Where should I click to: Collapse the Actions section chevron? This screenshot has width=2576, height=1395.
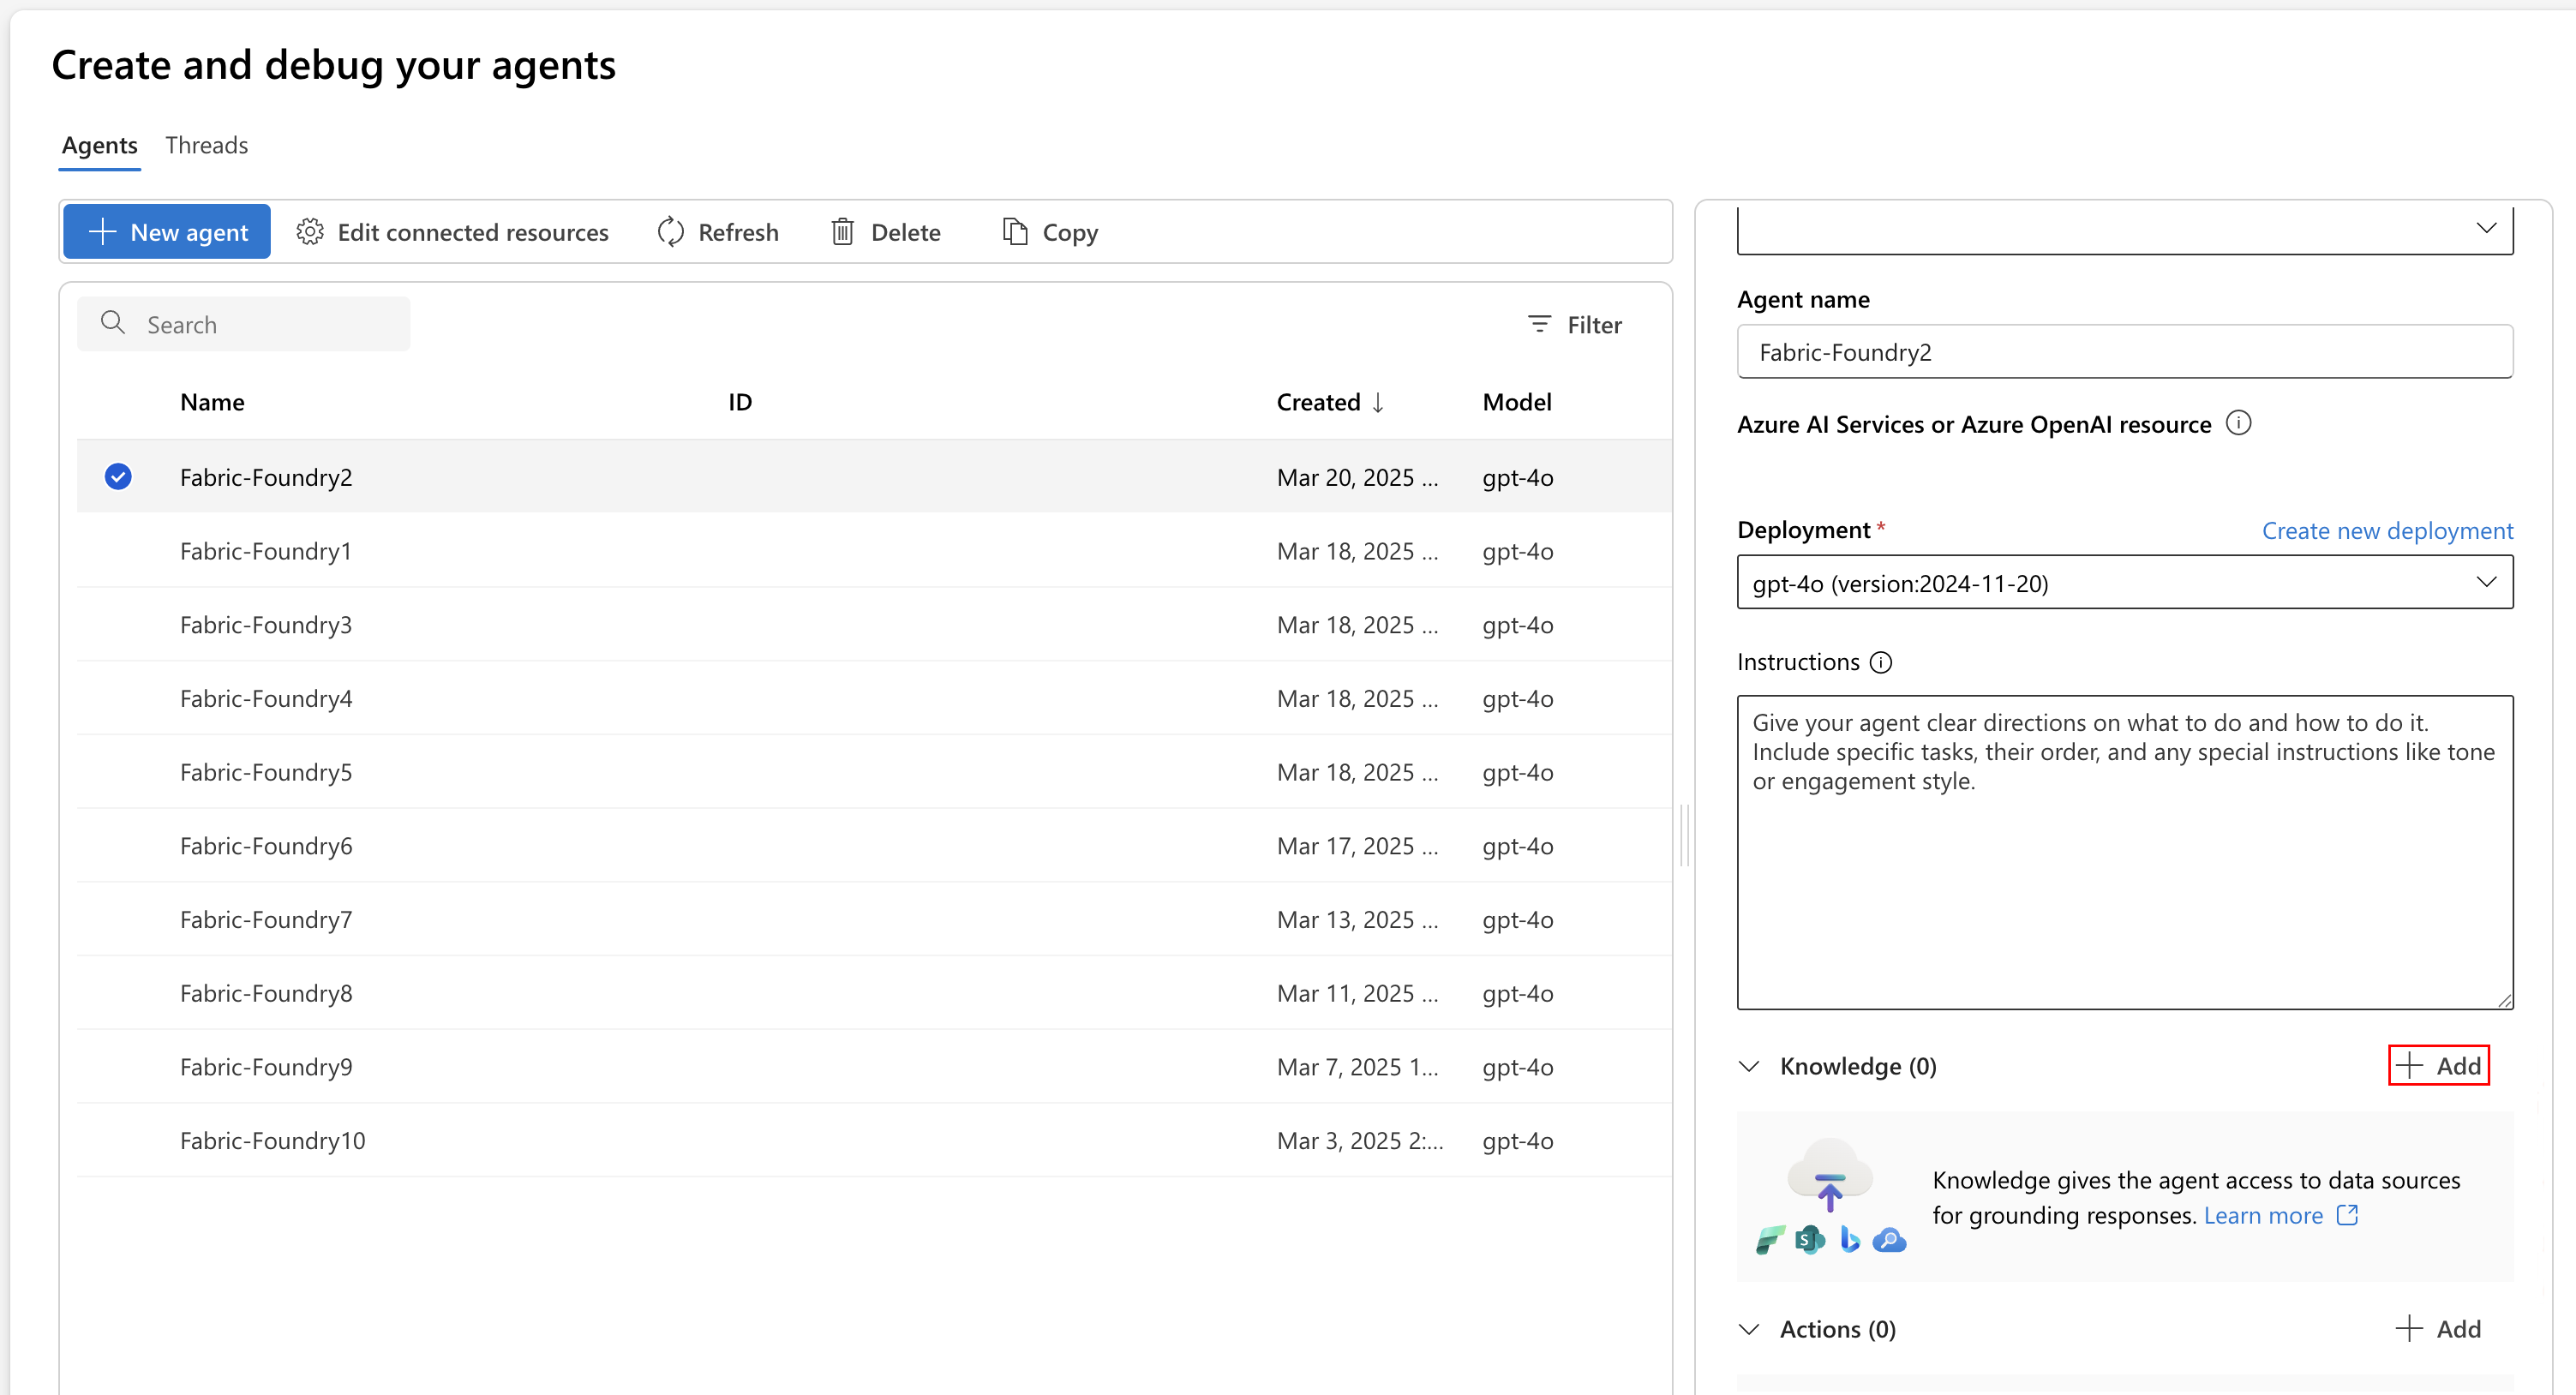1749,1329
